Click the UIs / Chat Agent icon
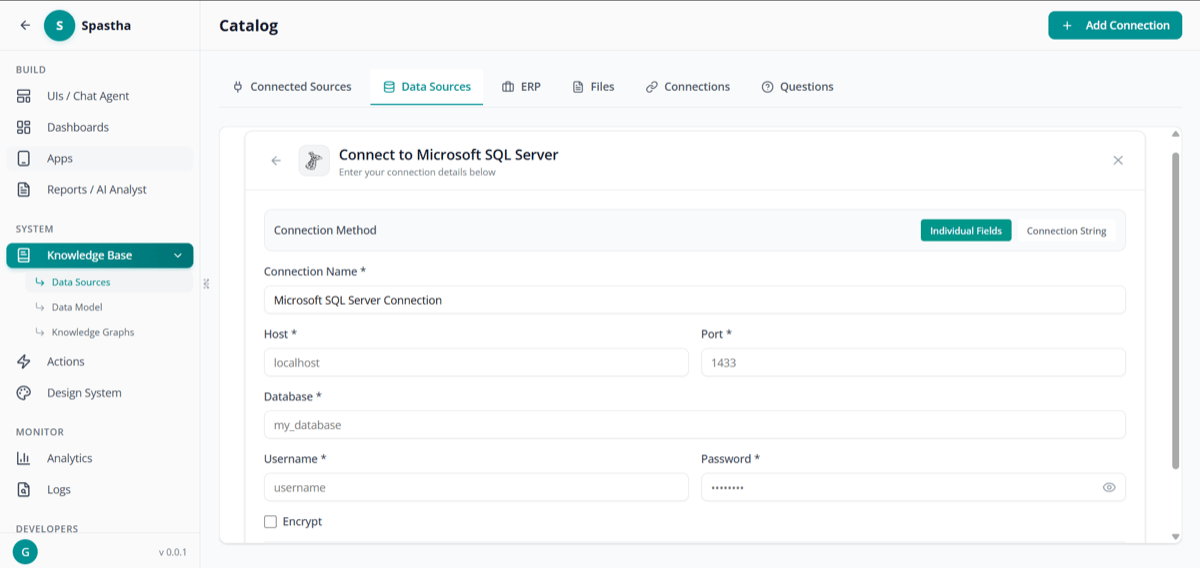Screen dimensions: 1200x568 24,96
